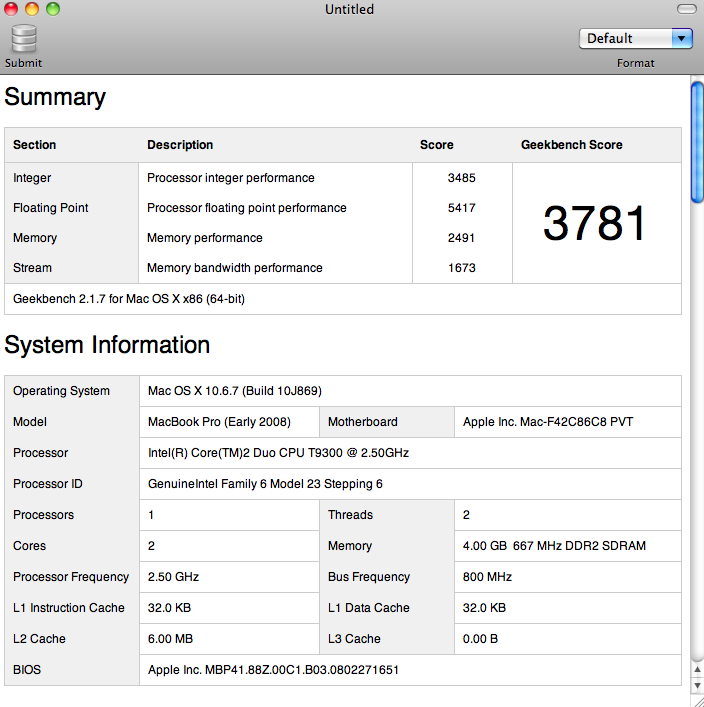Click the System Information heading
The width and height of the screenshot is (704, 707).
click(x=107, y=345)
